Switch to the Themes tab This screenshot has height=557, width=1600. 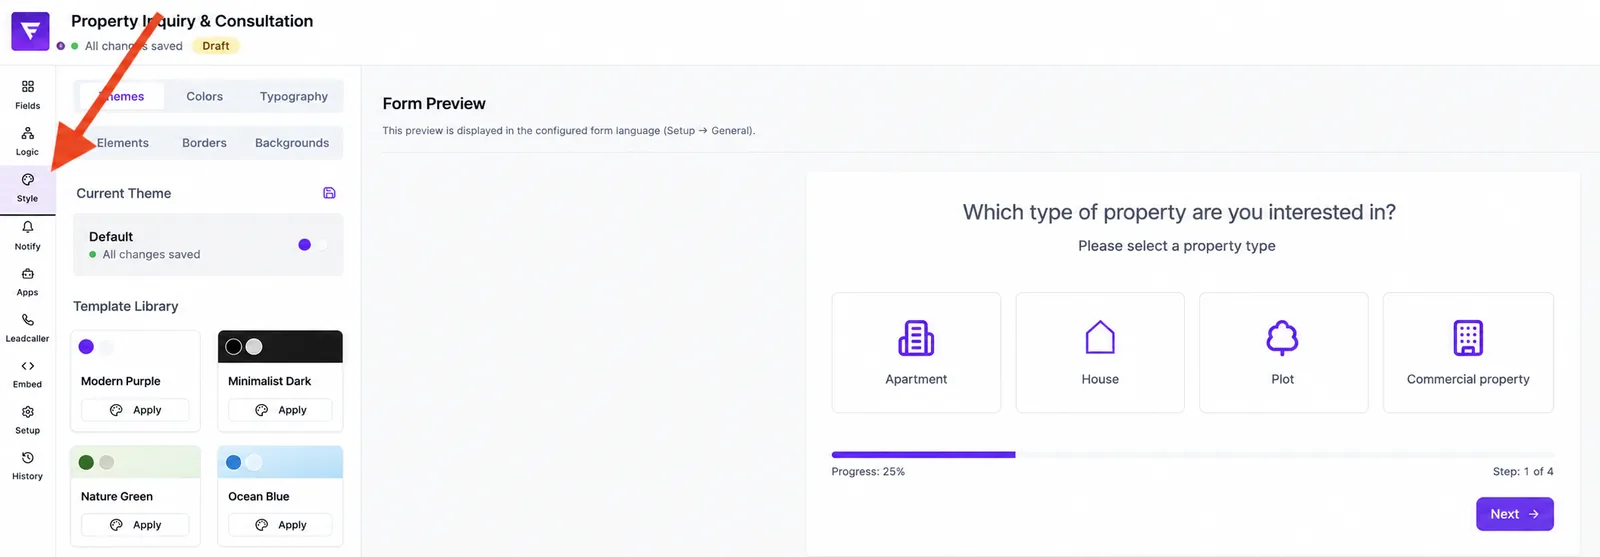pos(122,96)
